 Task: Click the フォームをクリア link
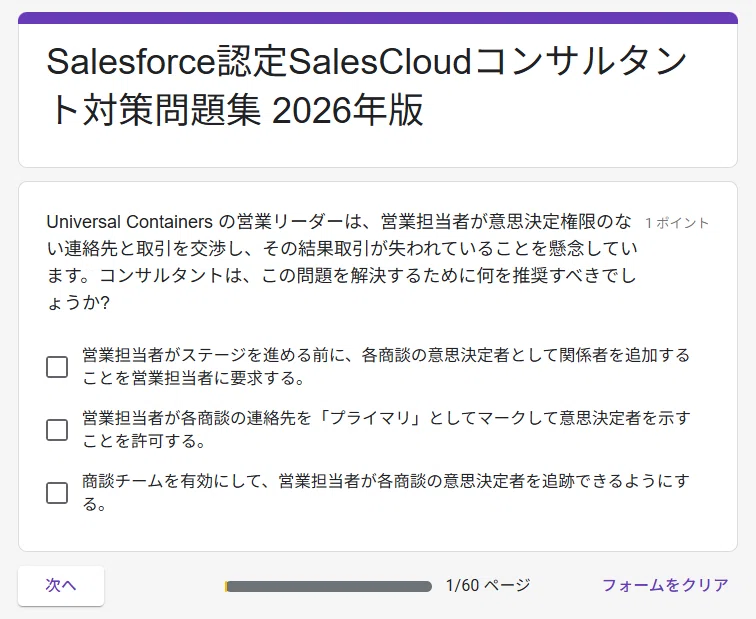coord(665,585)
